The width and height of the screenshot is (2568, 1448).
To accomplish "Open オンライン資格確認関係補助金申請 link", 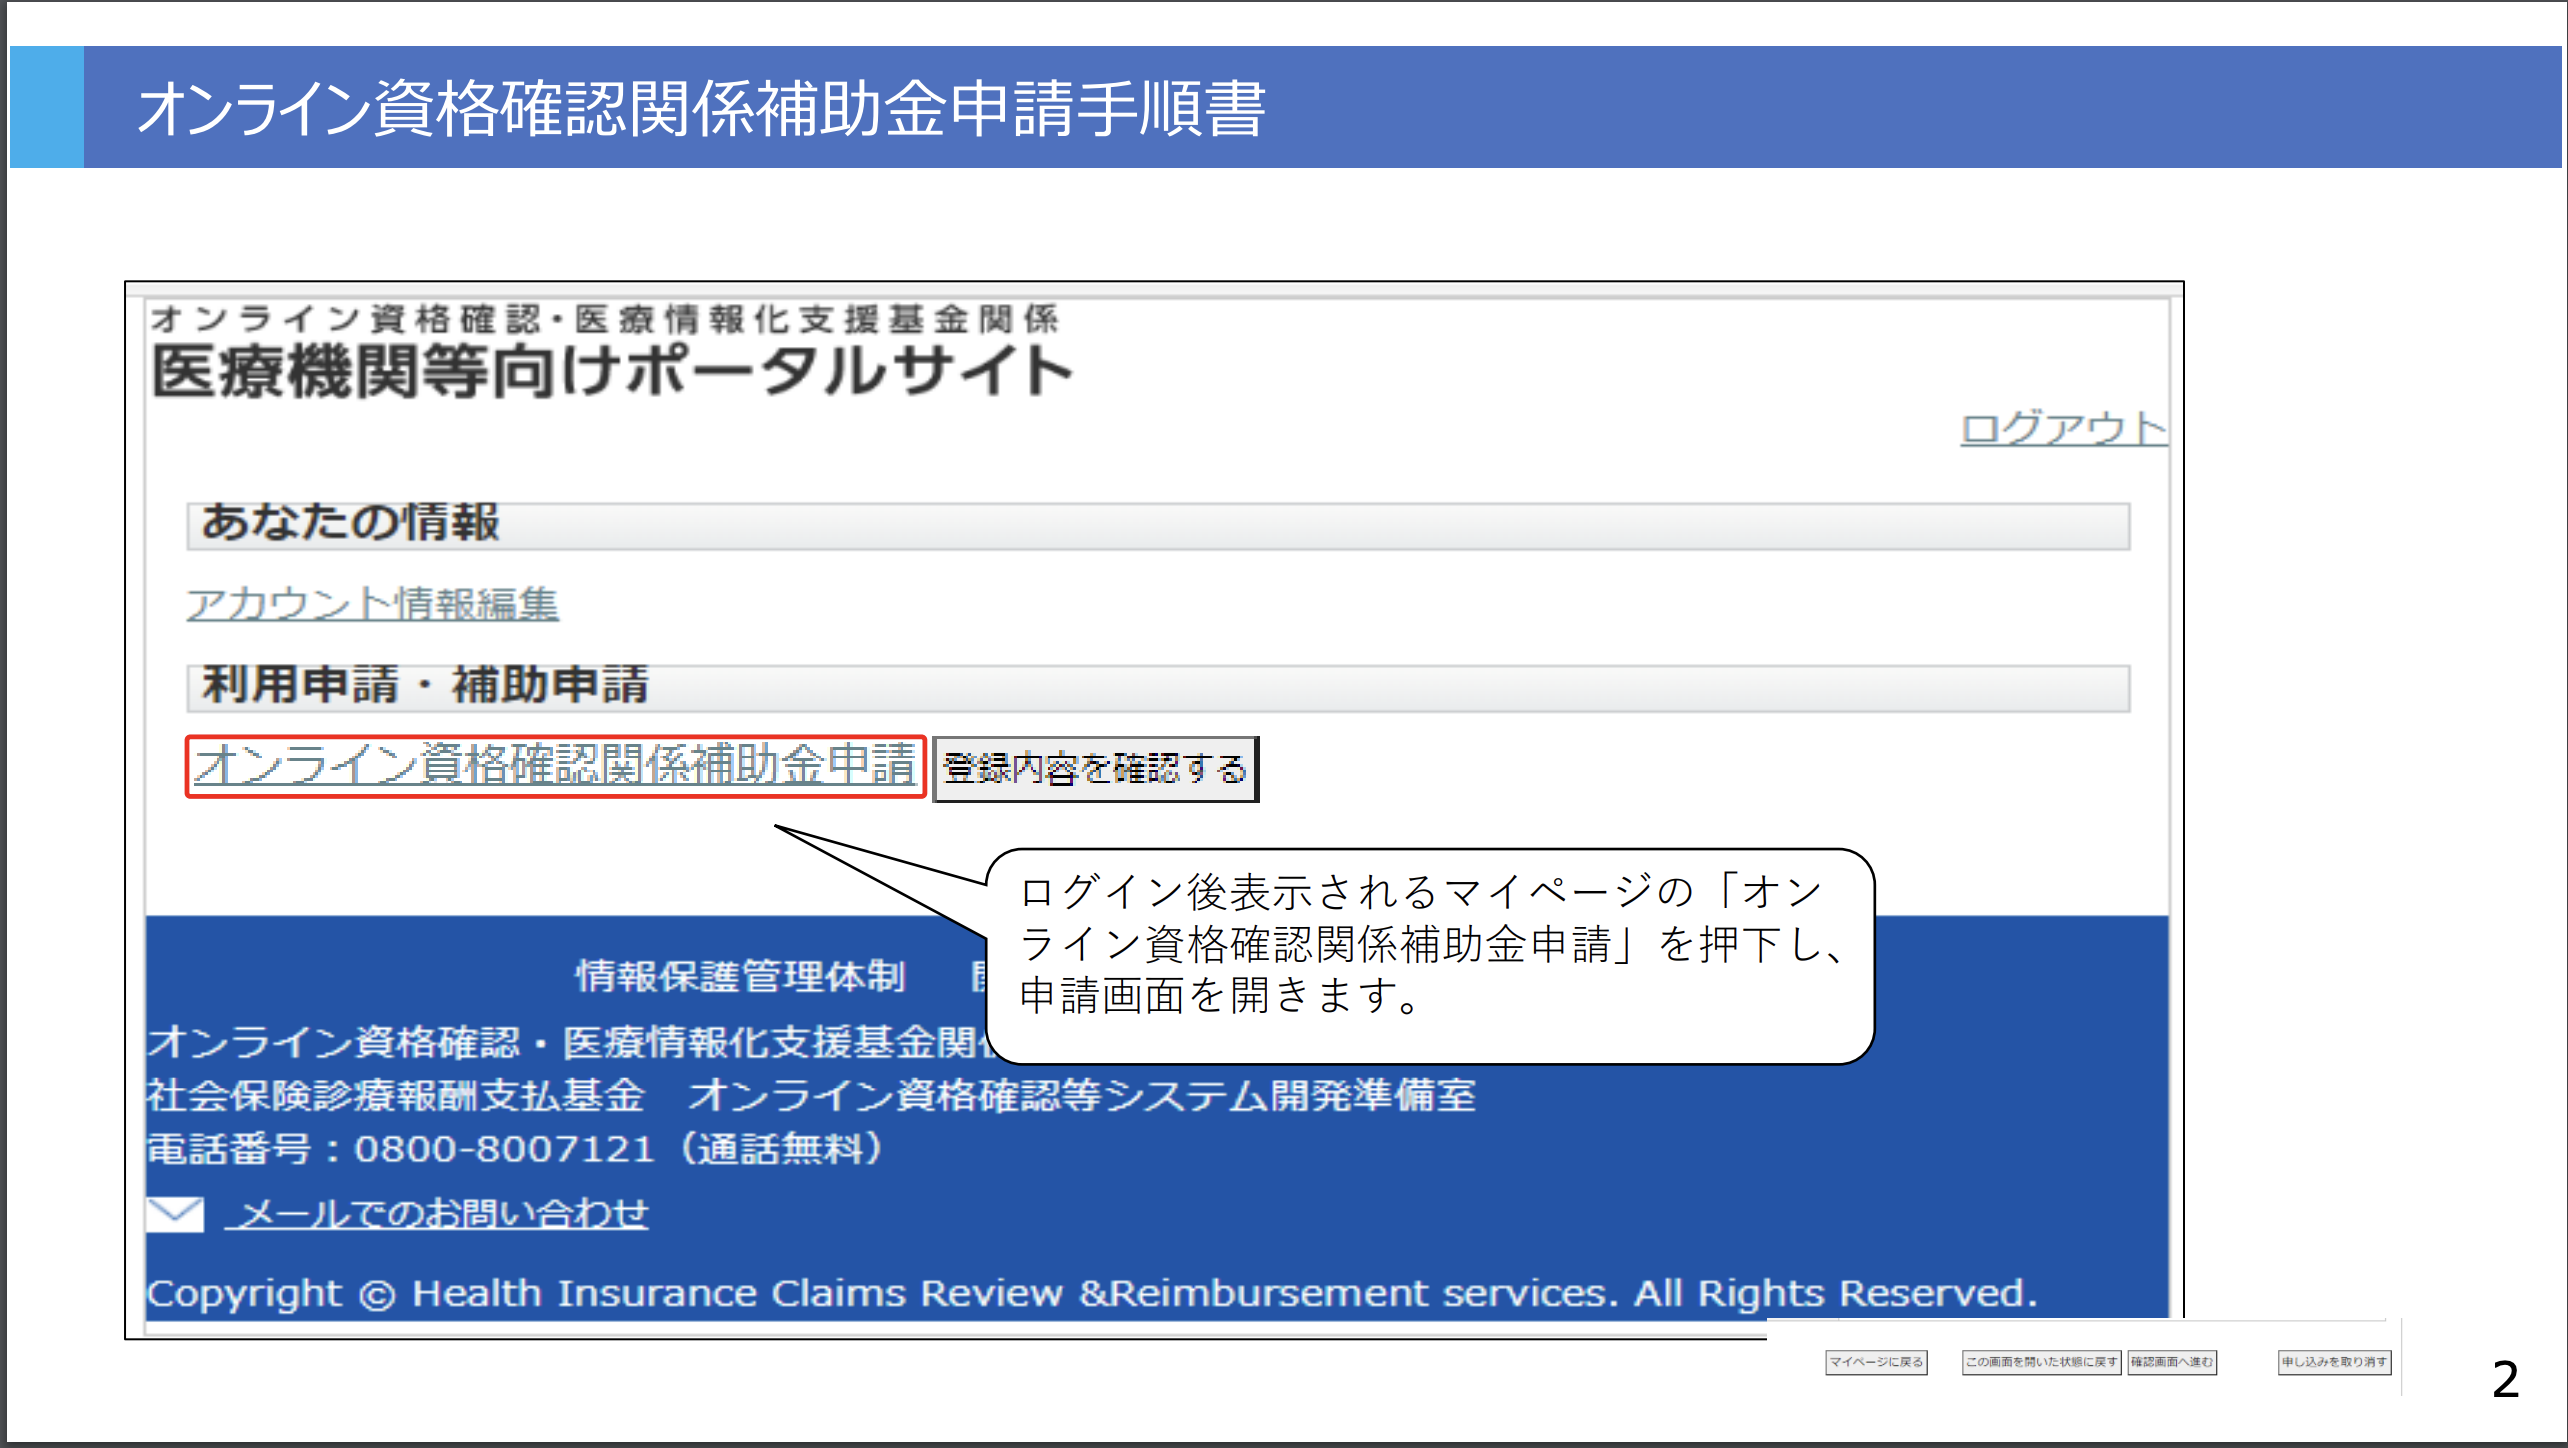I will (555, 766).
